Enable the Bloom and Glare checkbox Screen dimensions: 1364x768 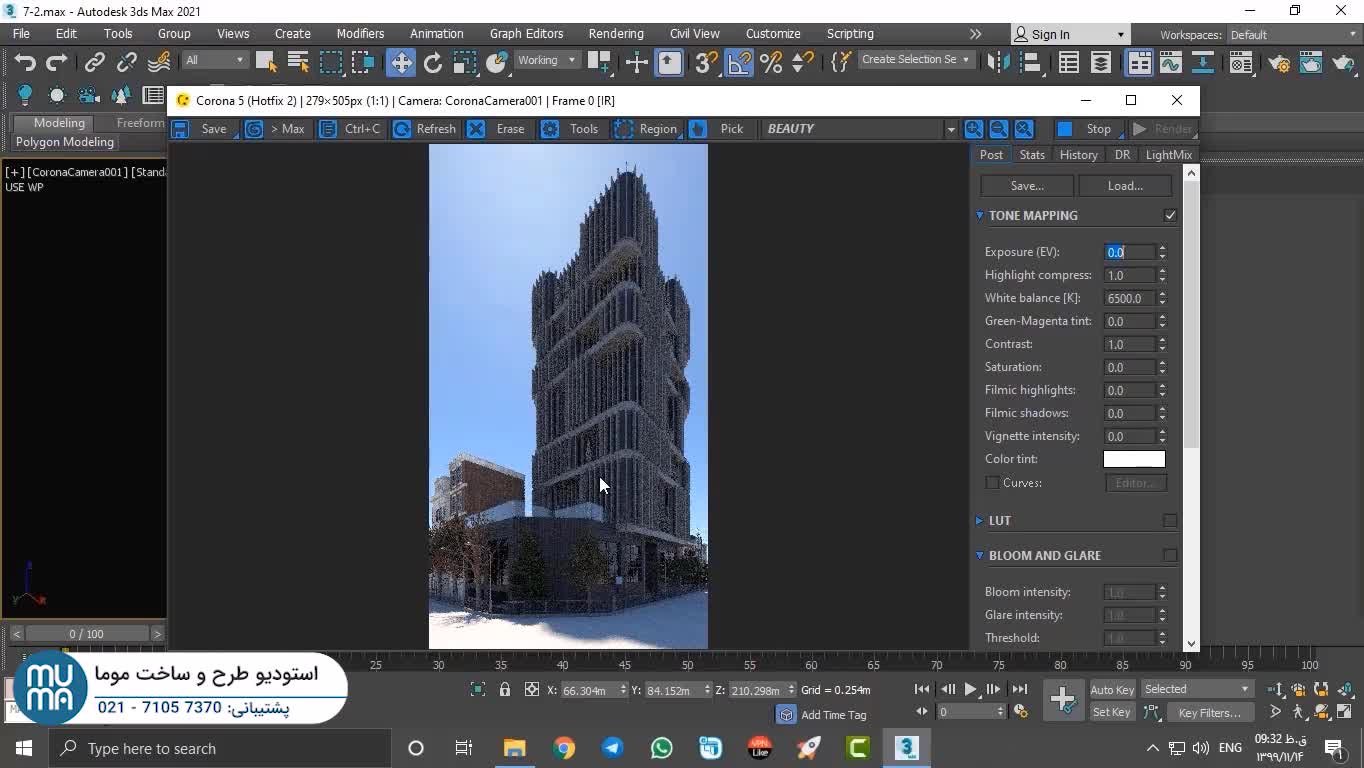tap(1170, 556)
